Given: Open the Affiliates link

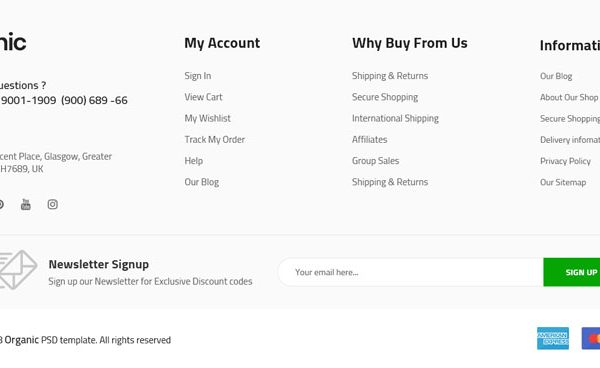Looking at the screenshot, I should click(370, 140).
